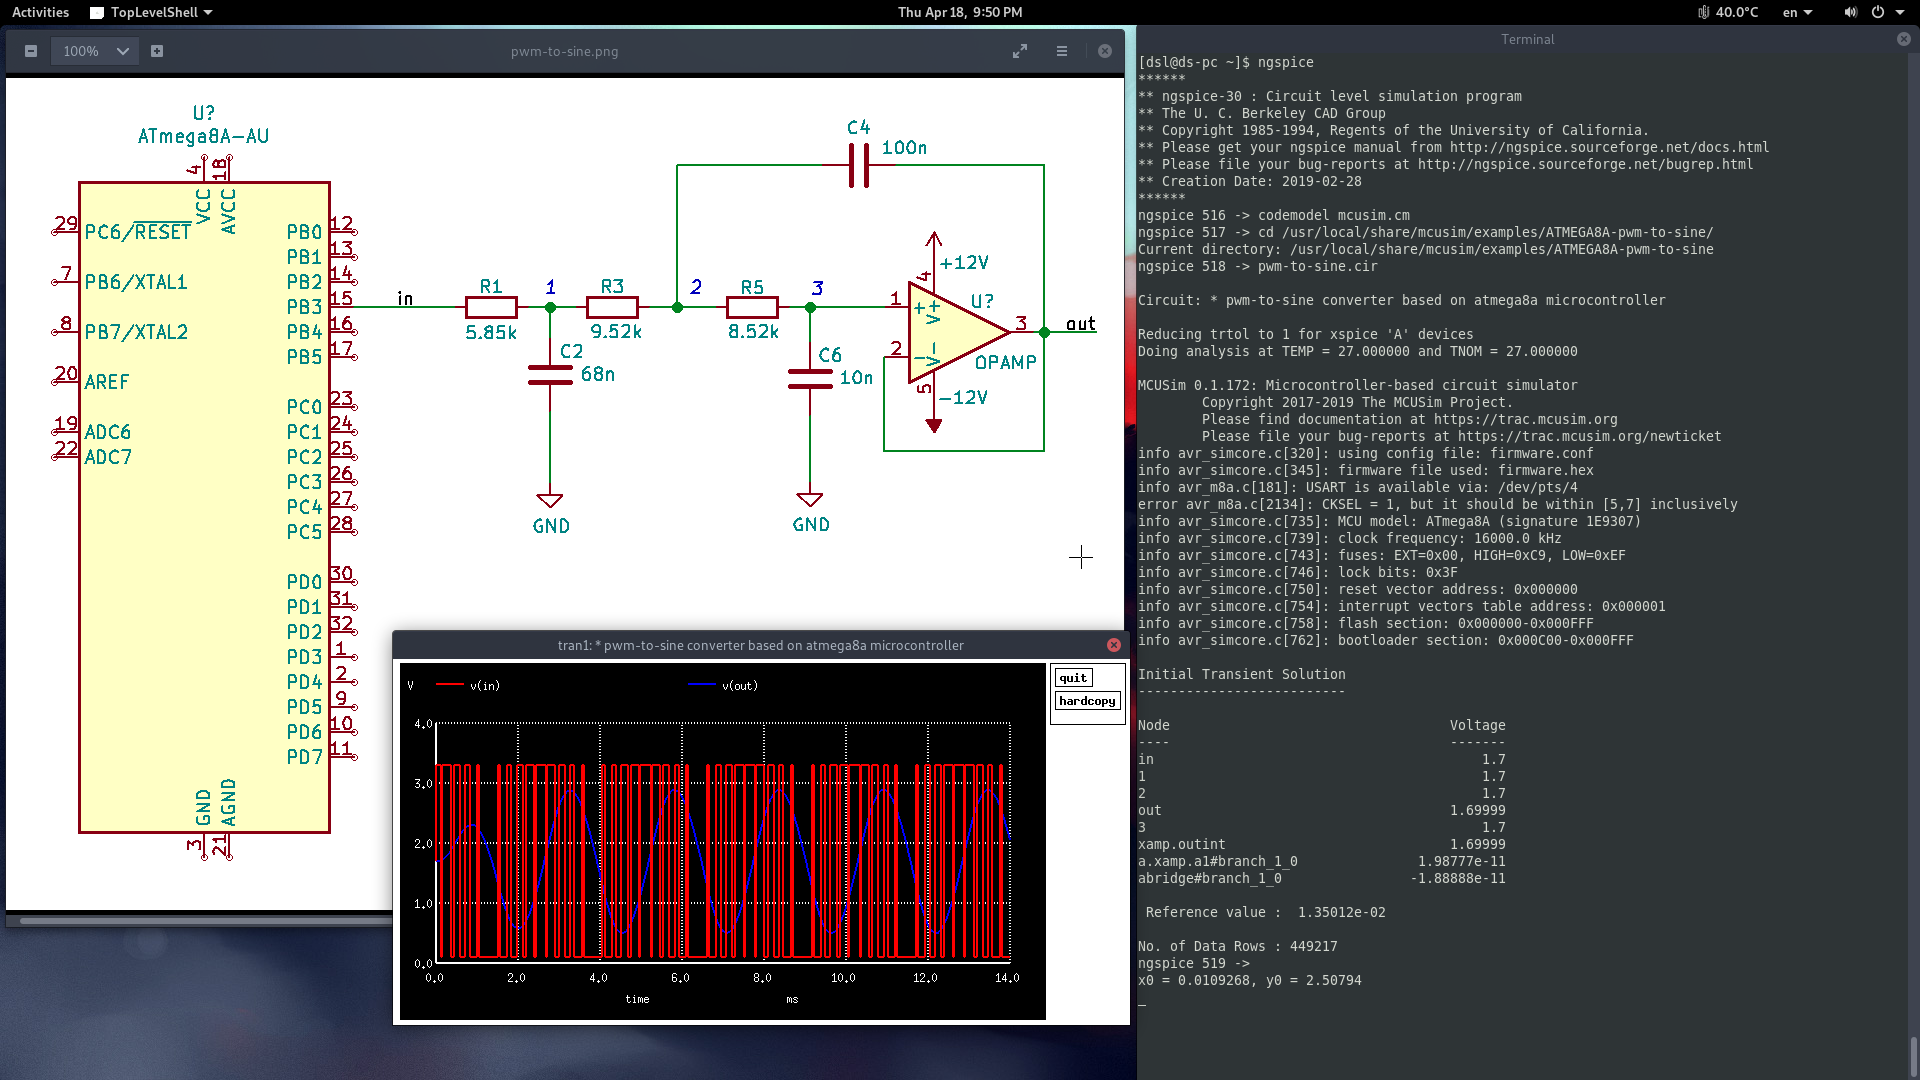Click the zoom in plus icon
Image resolution: width=1920 pixels, height=1080 pixels.
coord(157,51)
